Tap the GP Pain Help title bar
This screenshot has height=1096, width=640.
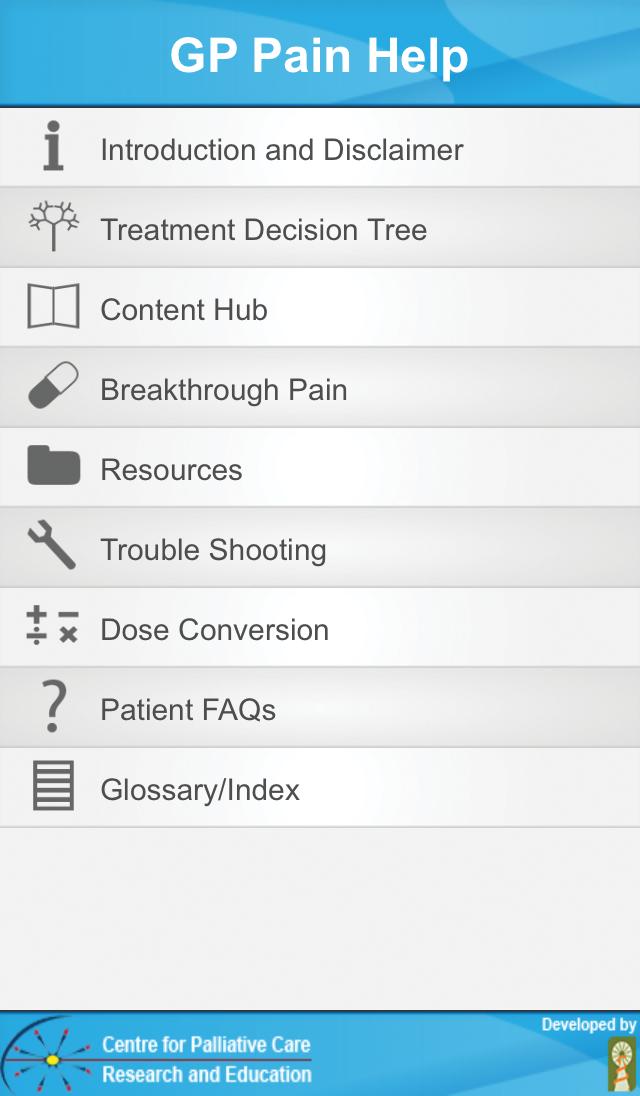320,56
